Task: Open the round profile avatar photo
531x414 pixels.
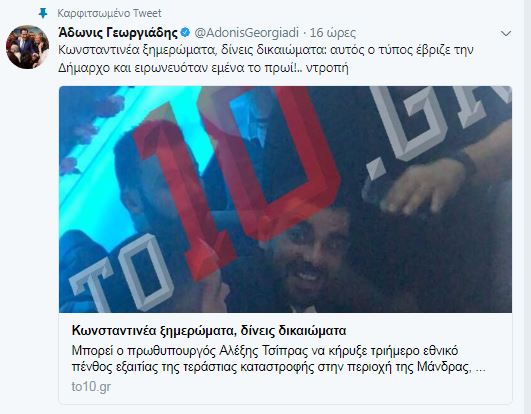Action: [x=27, y=47]
